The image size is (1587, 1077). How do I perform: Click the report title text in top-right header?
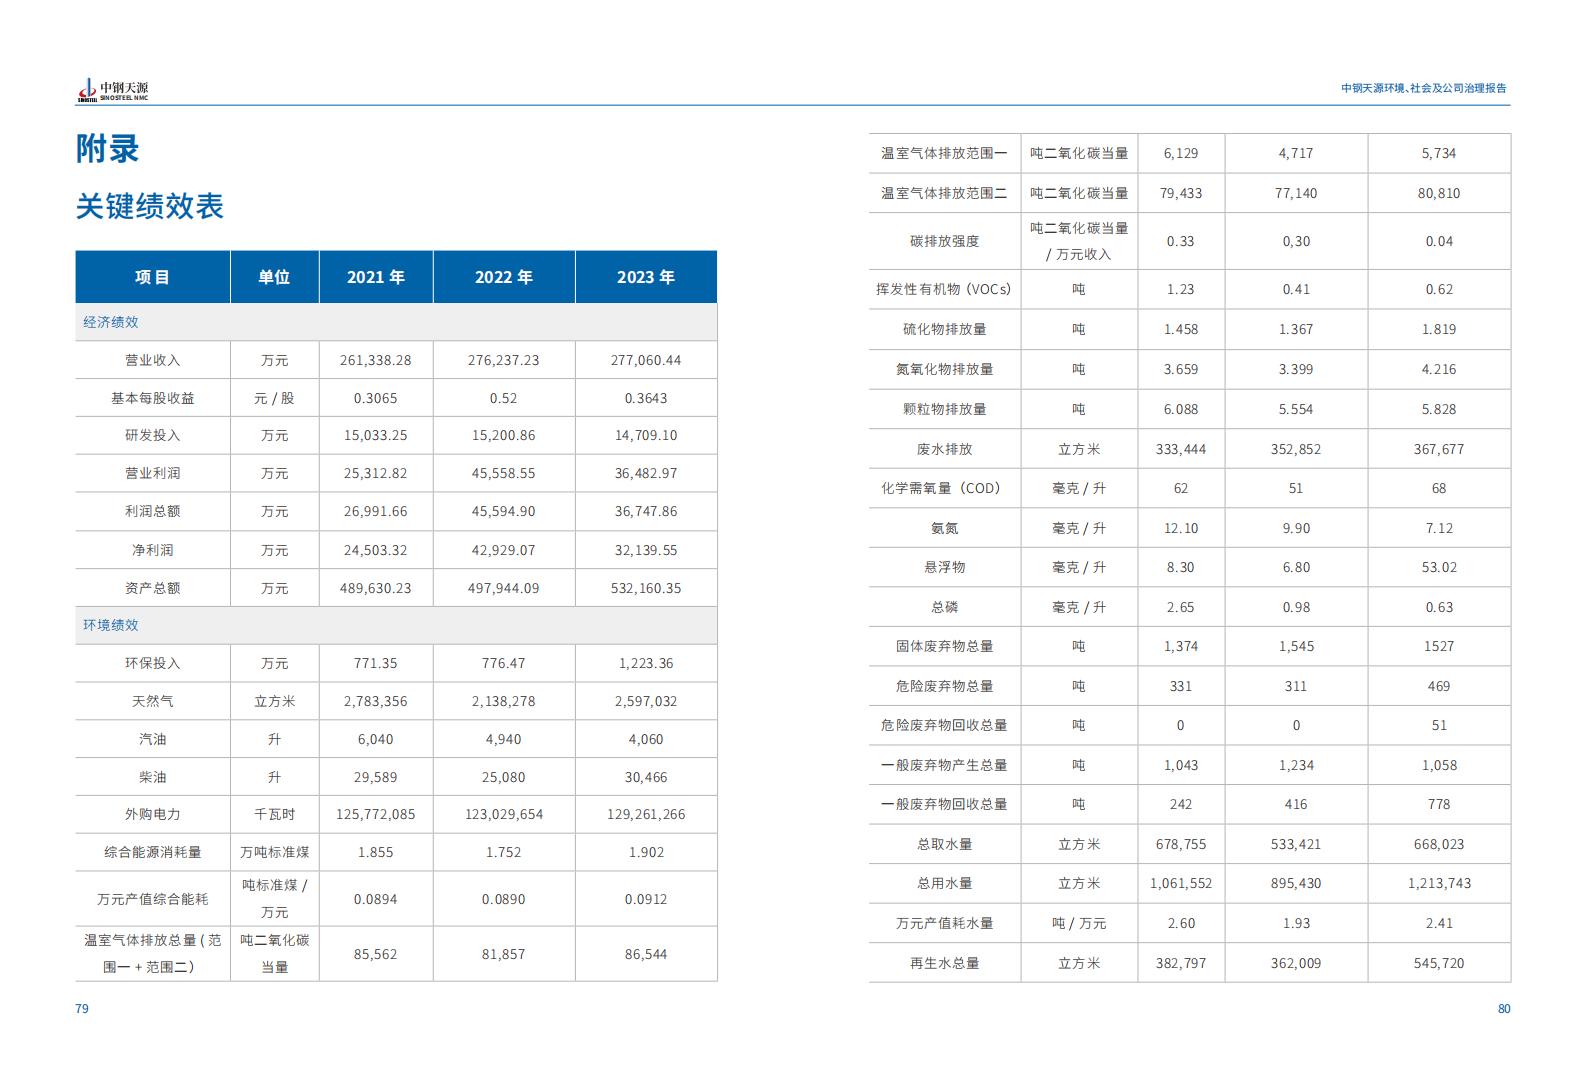(1423, 88)
